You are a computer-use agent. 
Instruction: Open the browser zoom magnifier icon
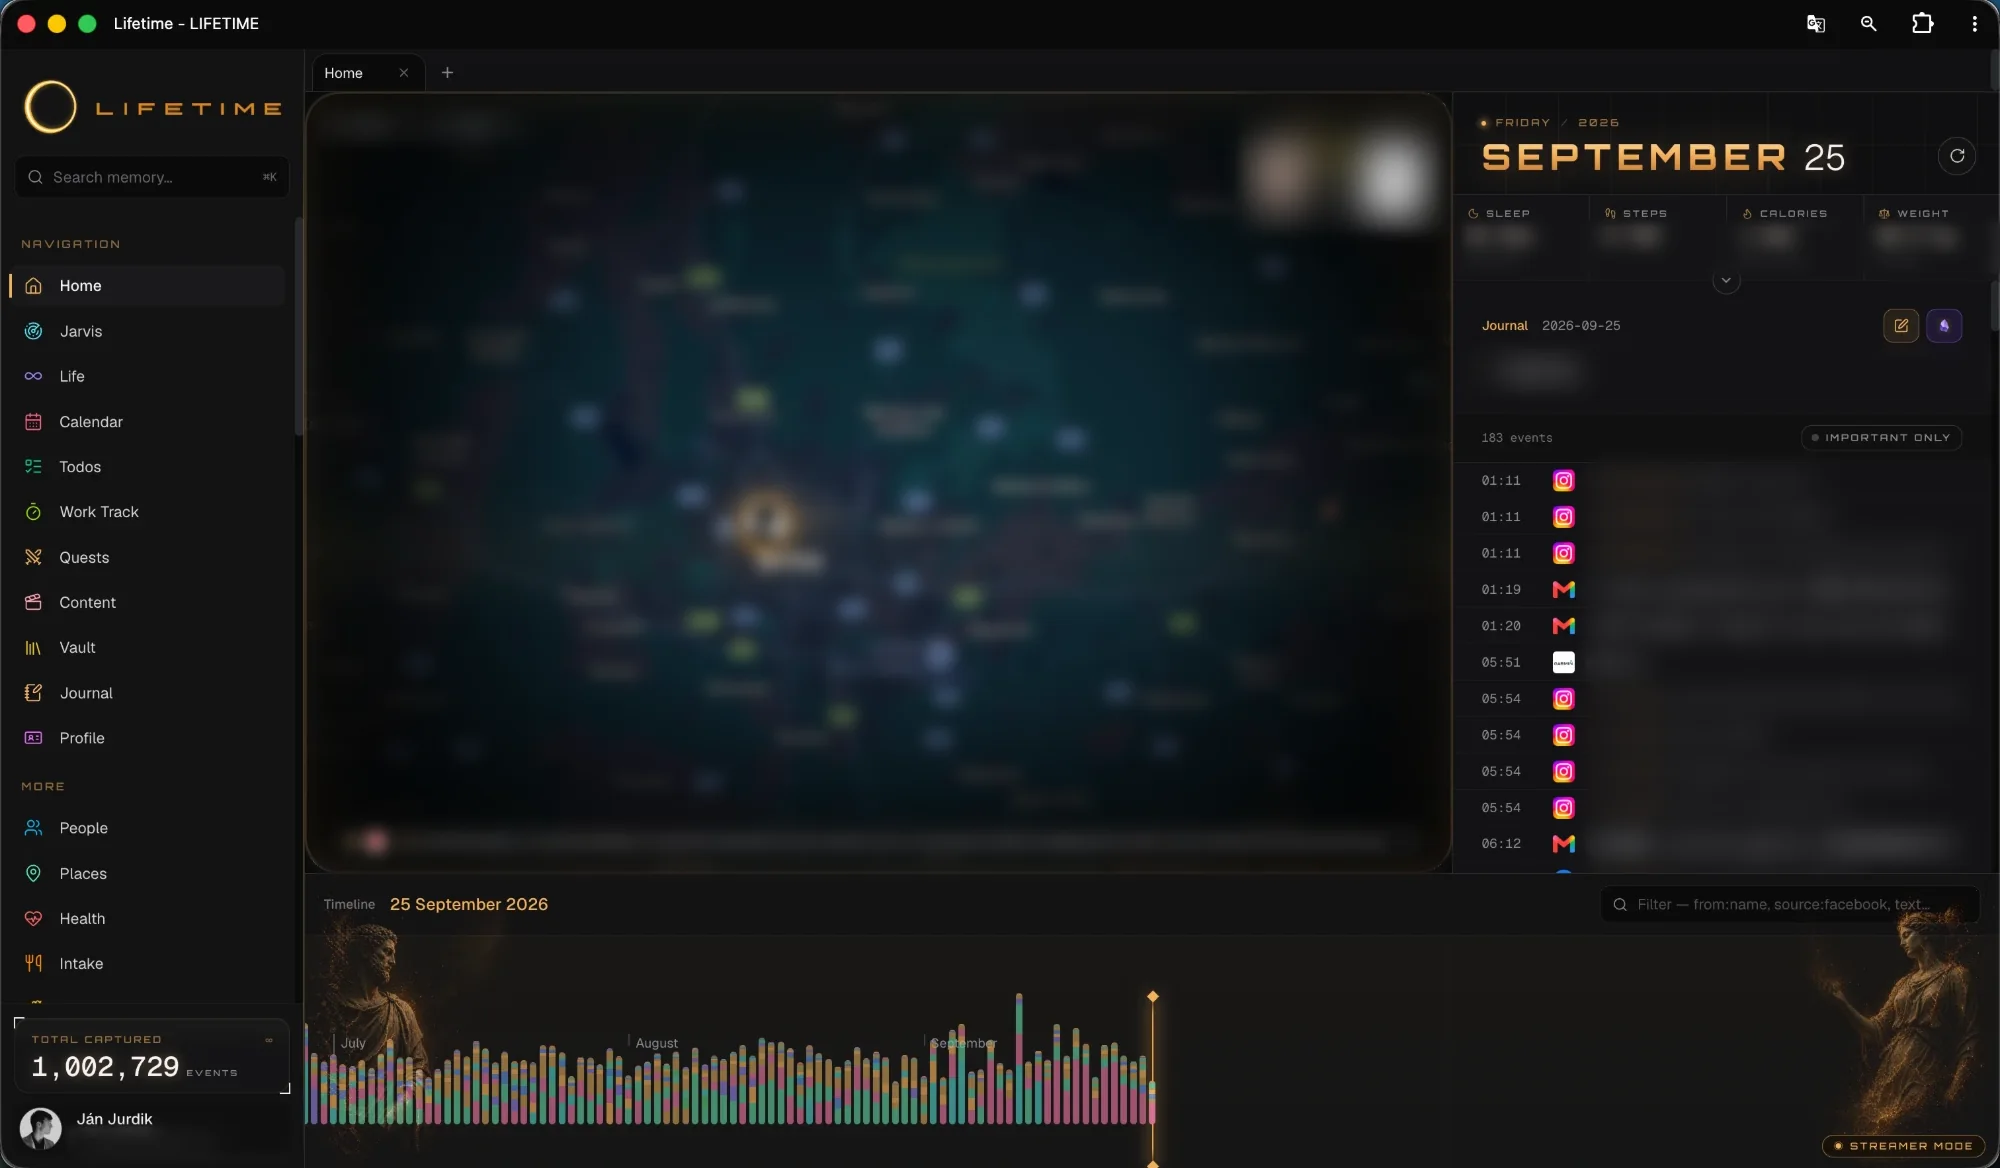(1868, 23)
